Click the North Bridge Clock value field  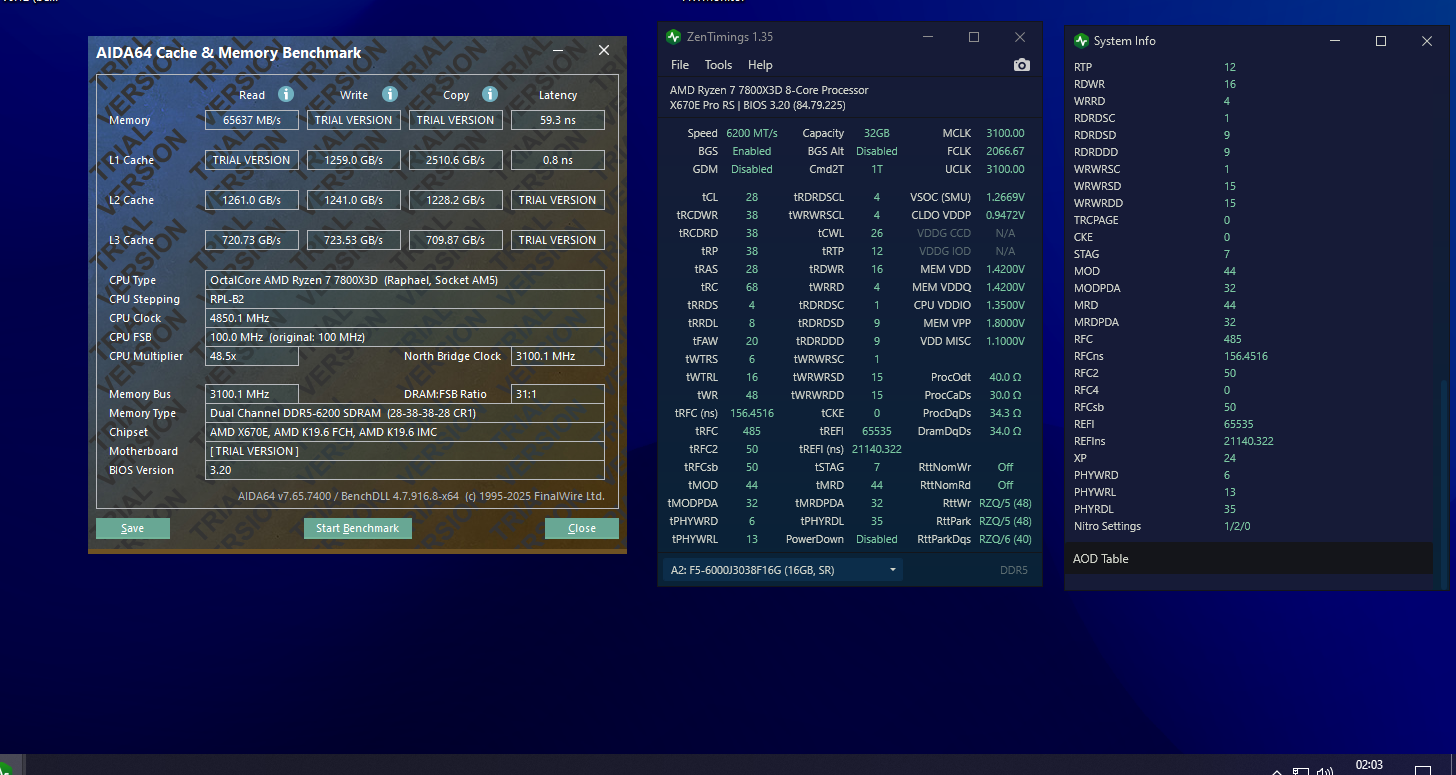(x=558, y=356)
